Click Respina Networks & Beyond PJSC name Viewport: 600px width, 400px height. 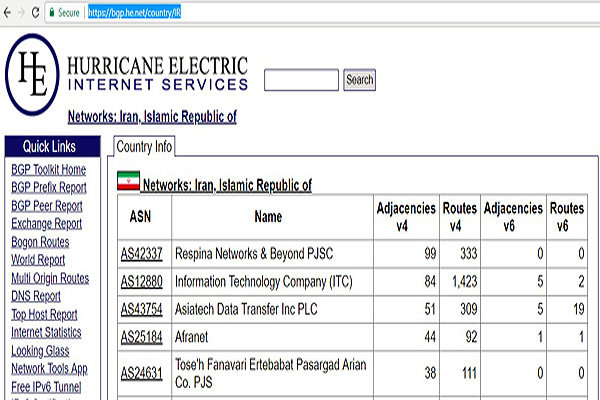pos(254,254)
